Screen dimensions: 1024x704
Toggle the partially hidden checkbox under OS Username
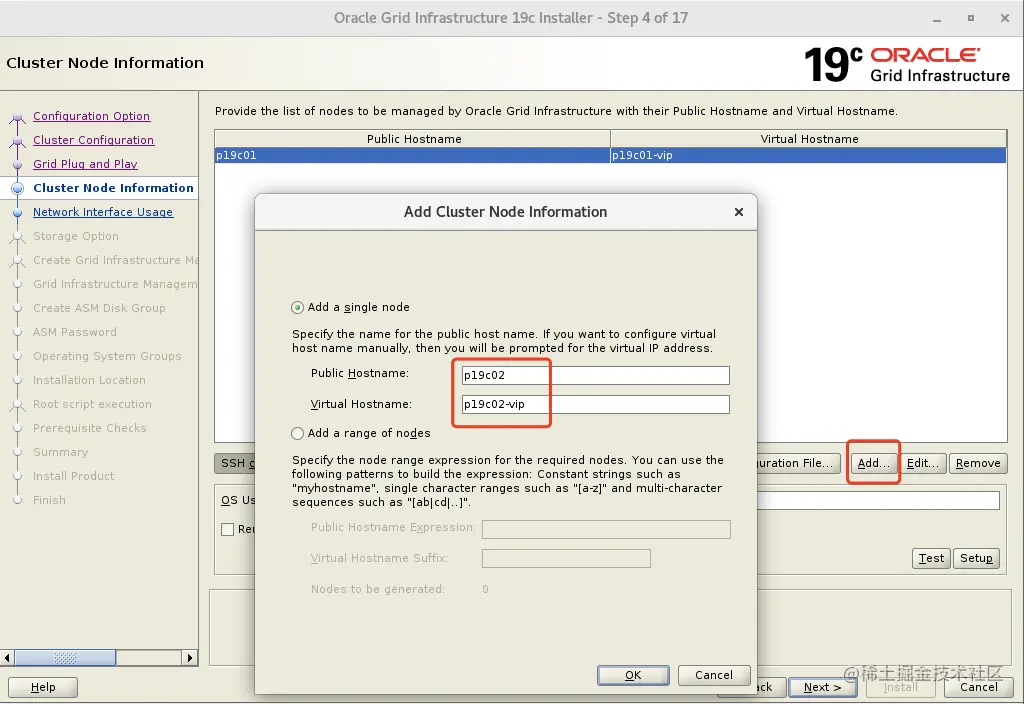[227, 530]
